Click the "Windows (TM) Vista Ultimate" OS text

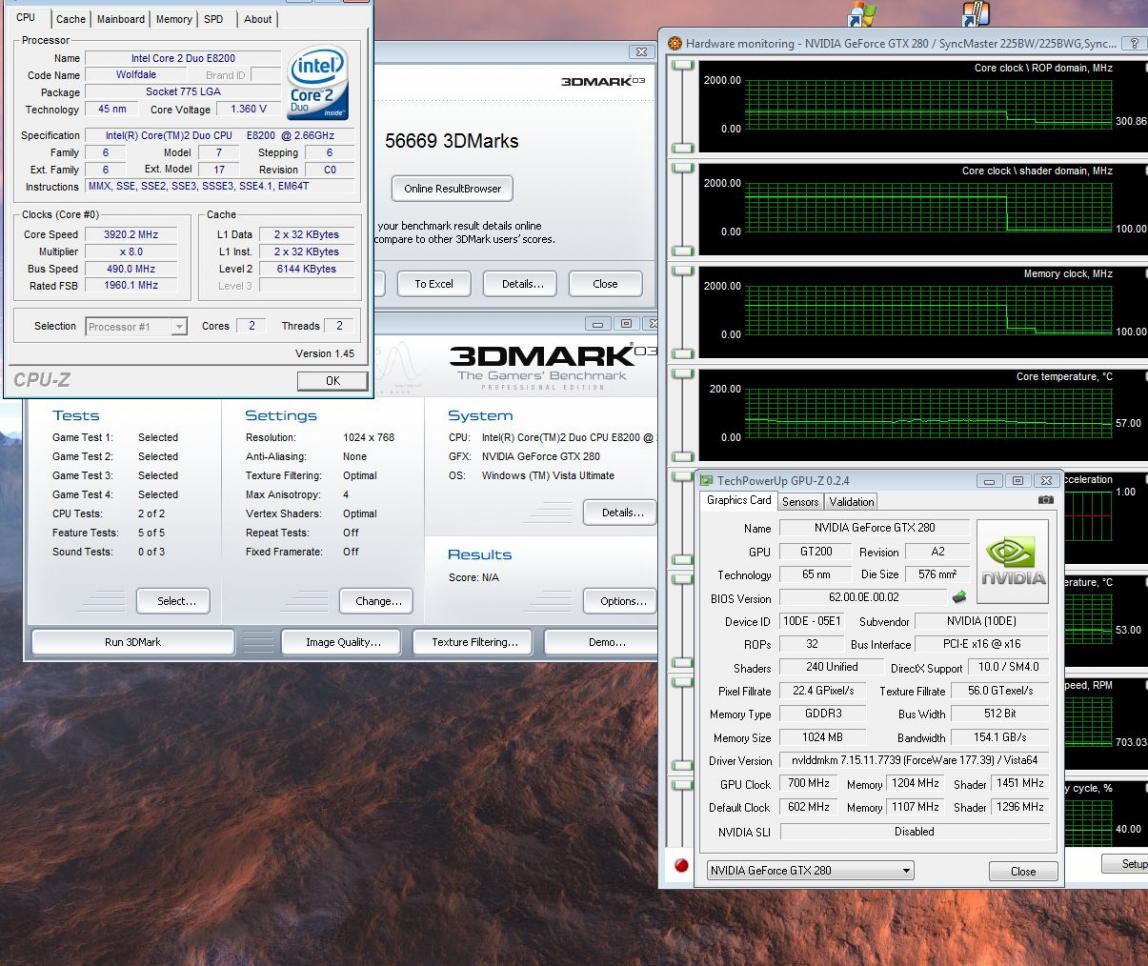pos(548,475)
